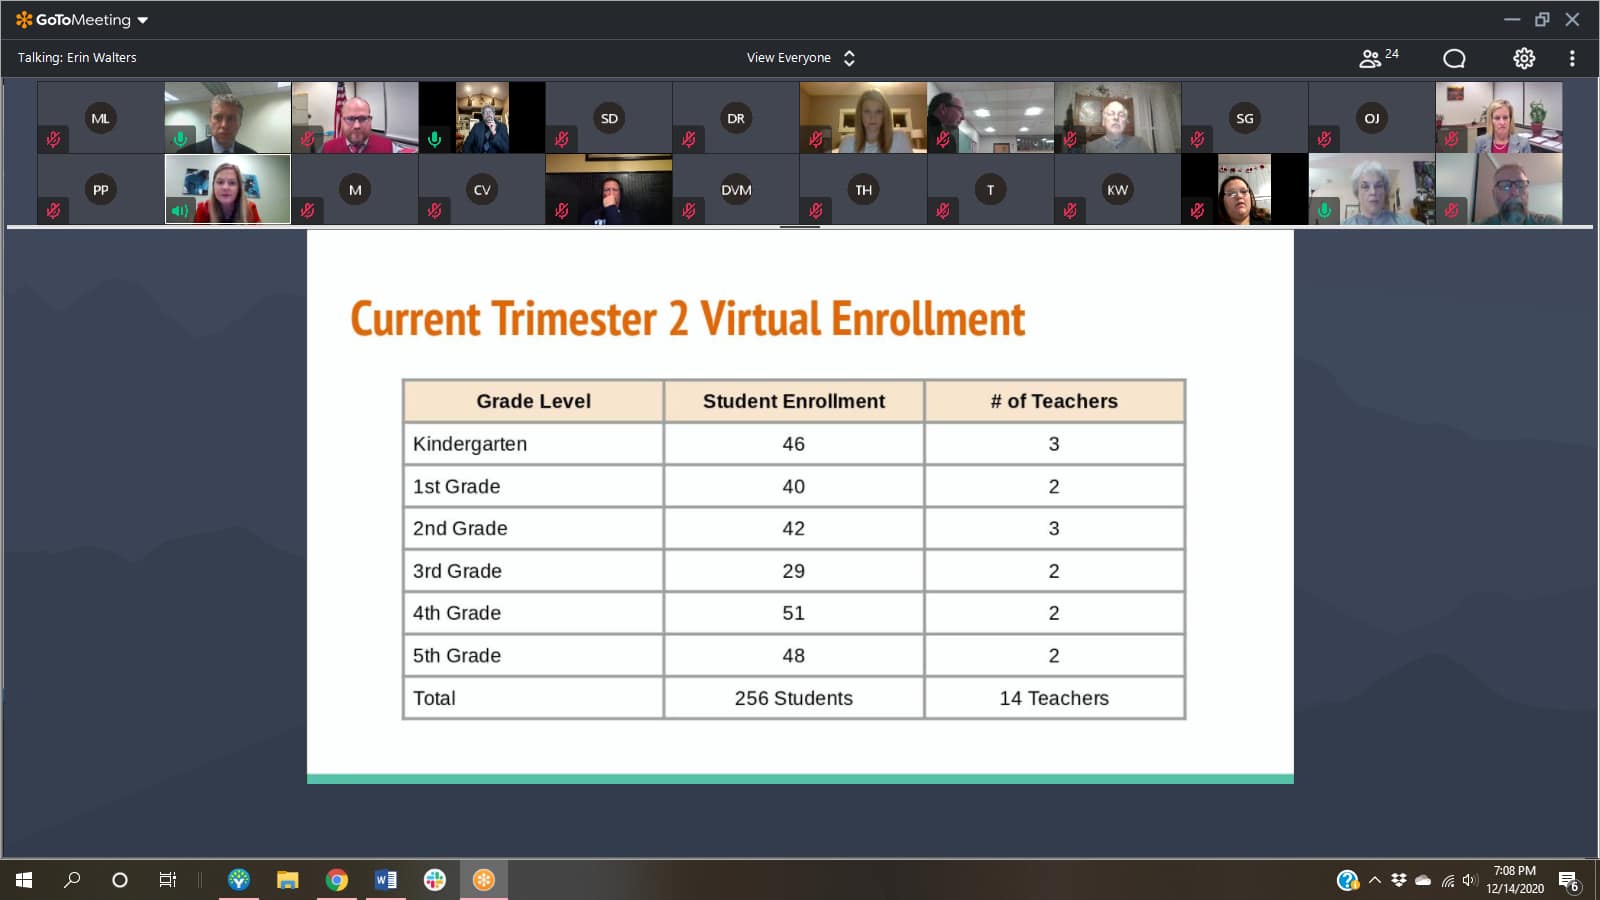Open Cortana circle on taskbar
This screenshot has height=900, width=1600.
[x=120, y=880]
